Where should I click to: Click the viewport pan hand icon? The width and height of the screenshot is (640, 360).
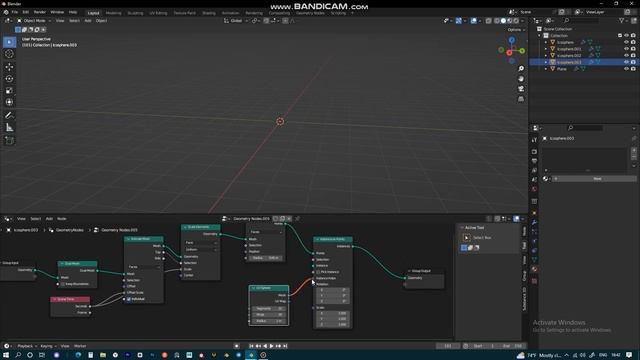tap(521, 79)
